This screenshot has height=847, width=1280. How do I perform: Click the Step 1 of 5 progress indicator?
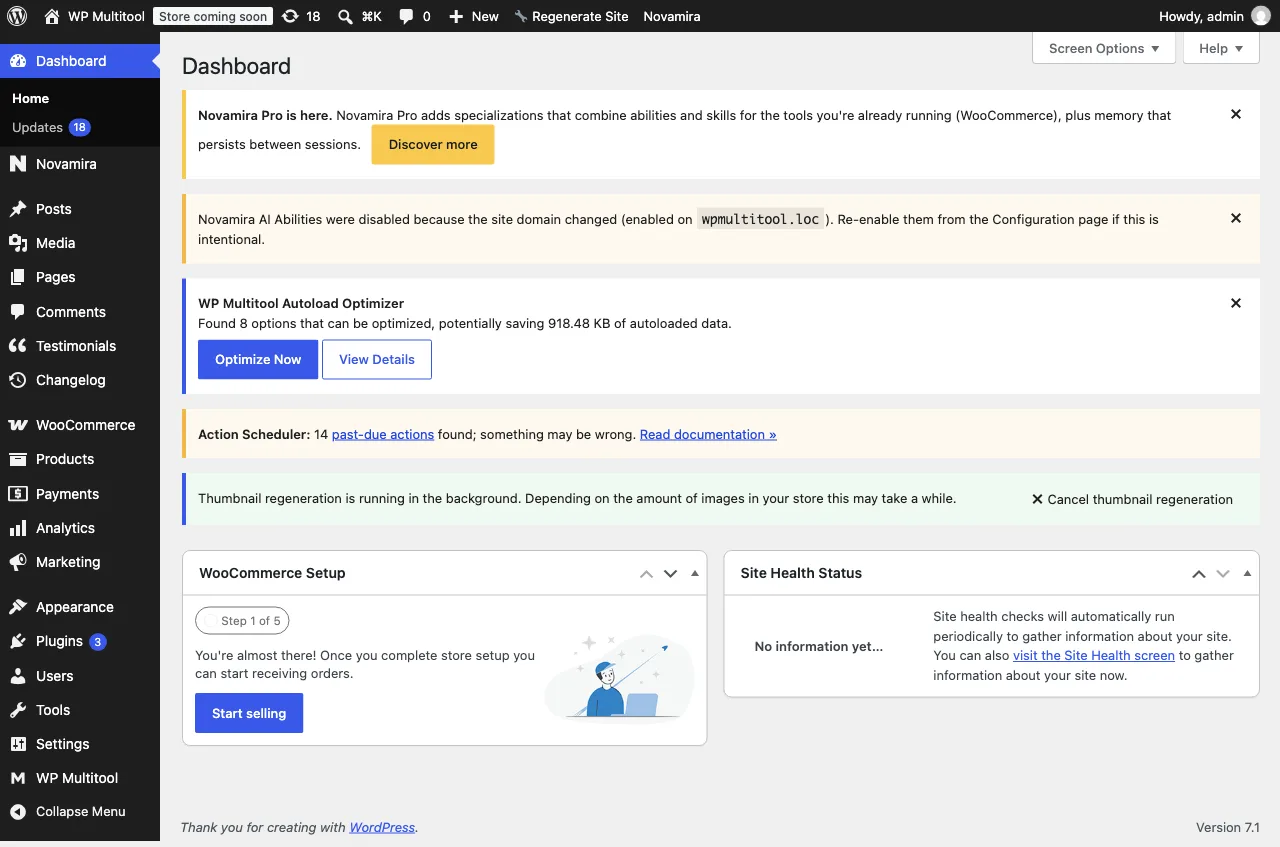click(243, 621)
